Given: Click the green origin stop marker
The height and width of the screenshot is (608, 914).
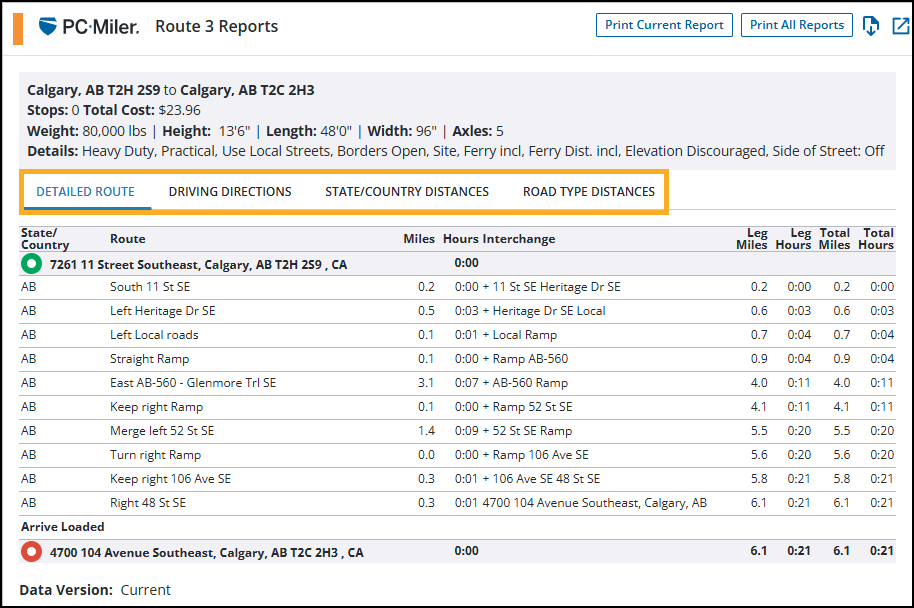Looking at the screenshot, I should (31, 264).
